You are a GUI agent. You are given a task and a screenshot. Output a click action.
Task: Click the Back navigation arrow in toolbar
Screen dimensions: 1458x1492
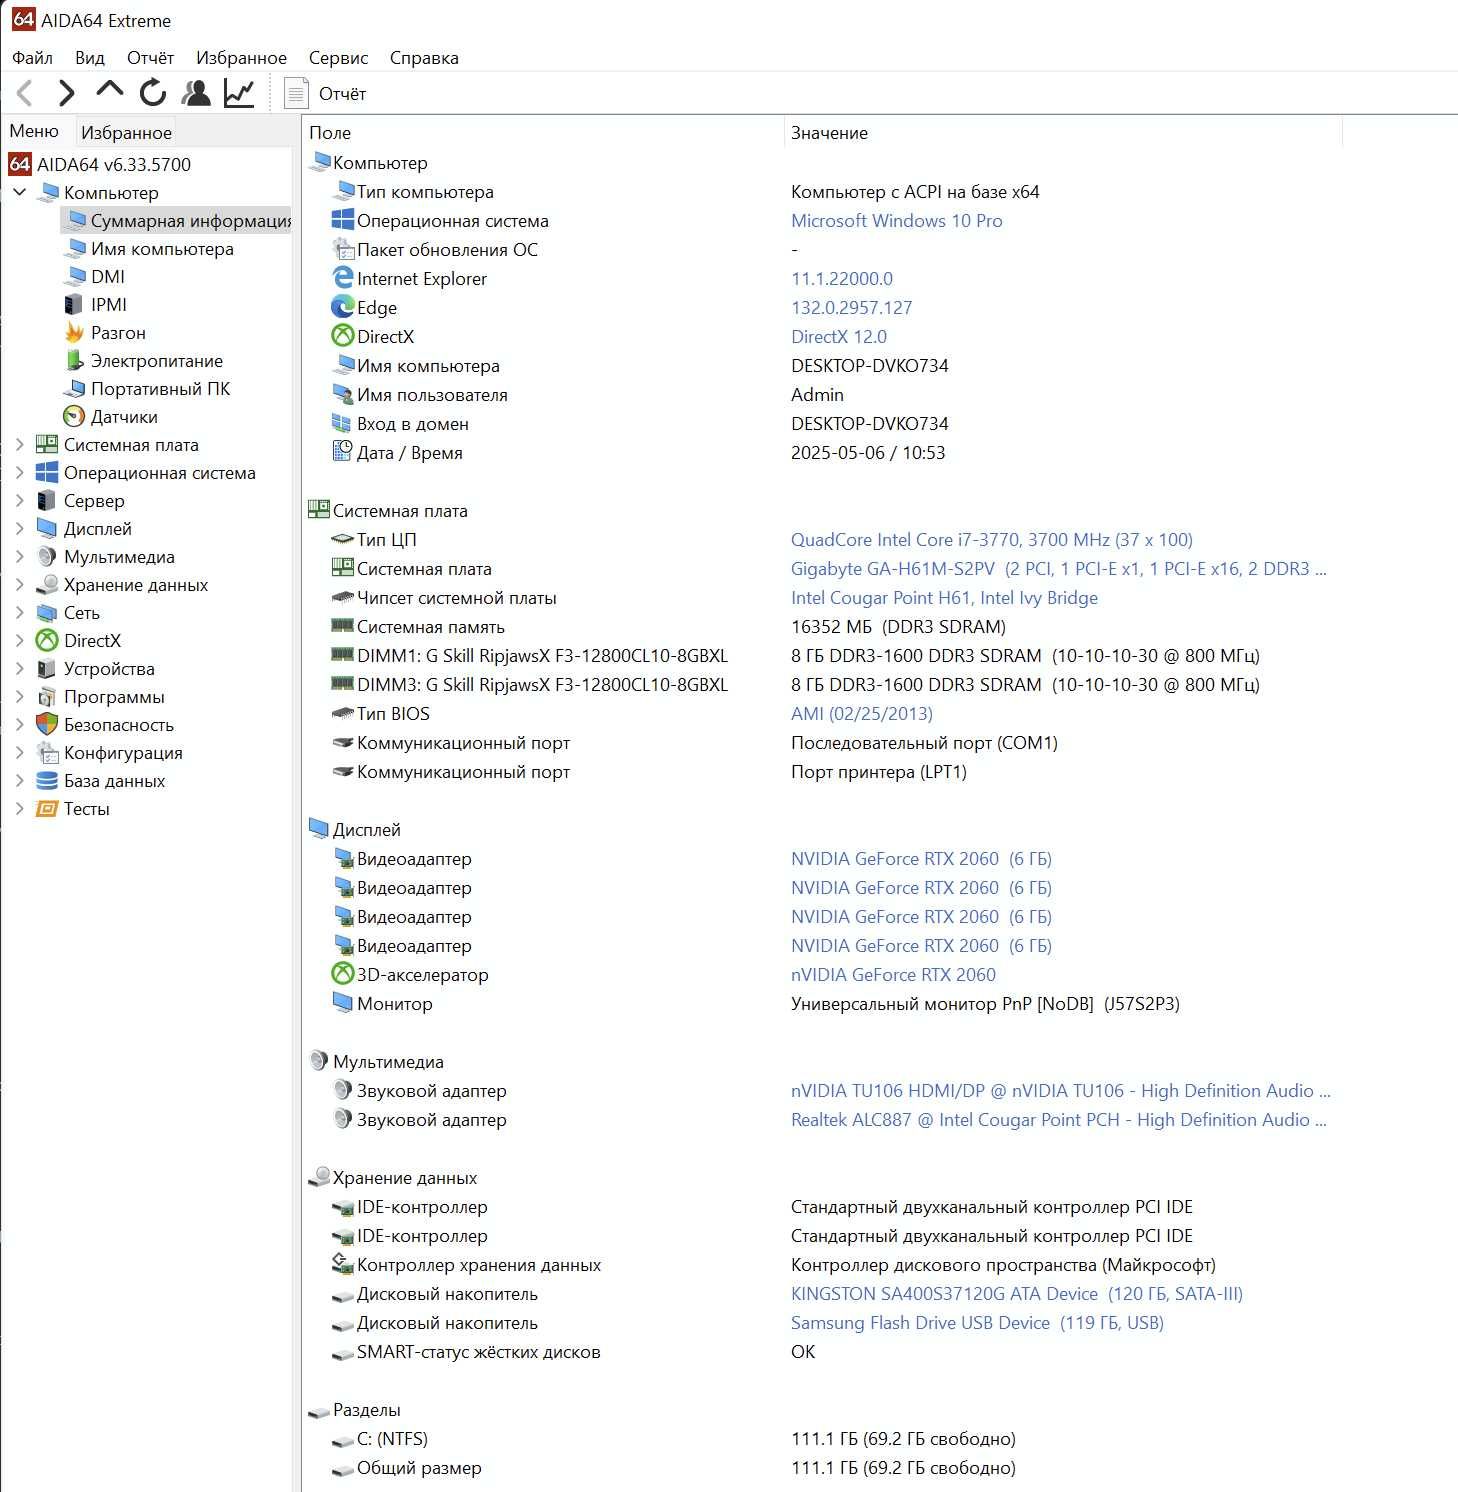point(26,93)
